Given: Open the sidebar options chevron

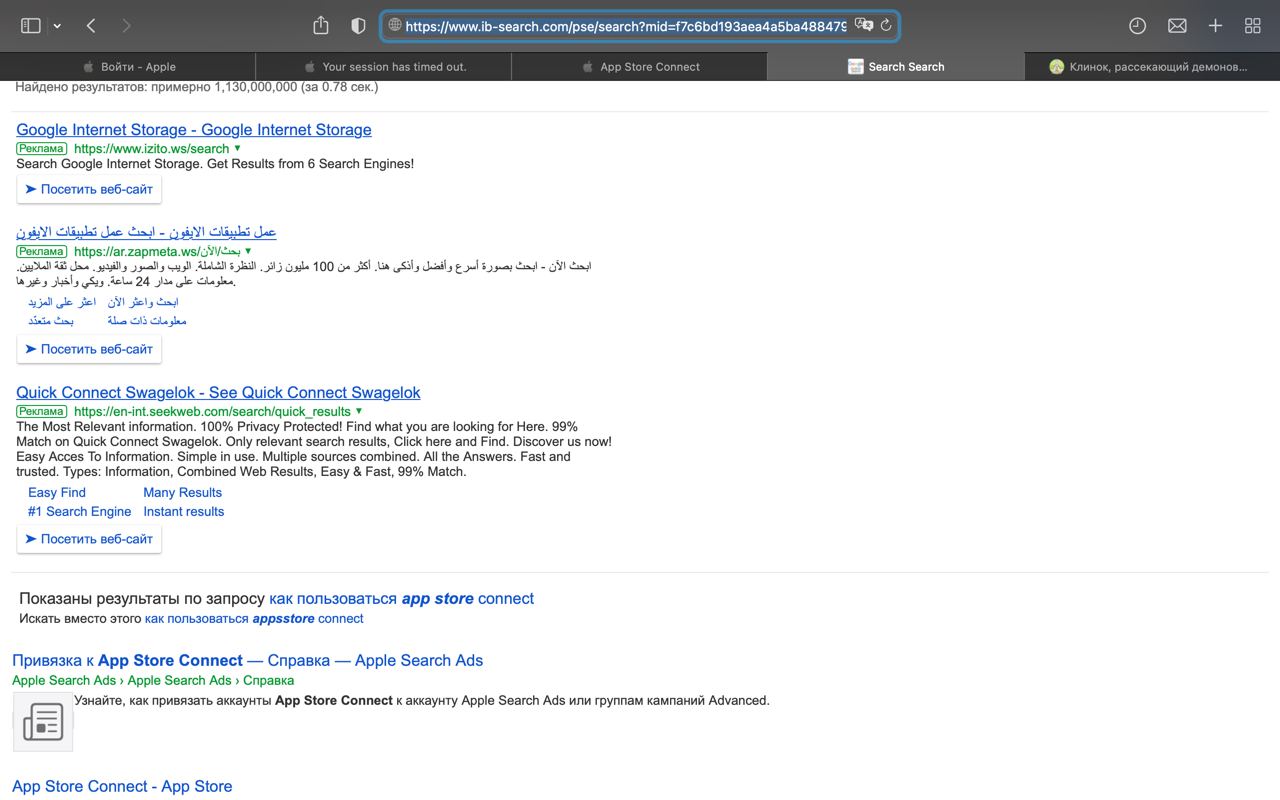Looking at the screenshot, I should [57, 26].
